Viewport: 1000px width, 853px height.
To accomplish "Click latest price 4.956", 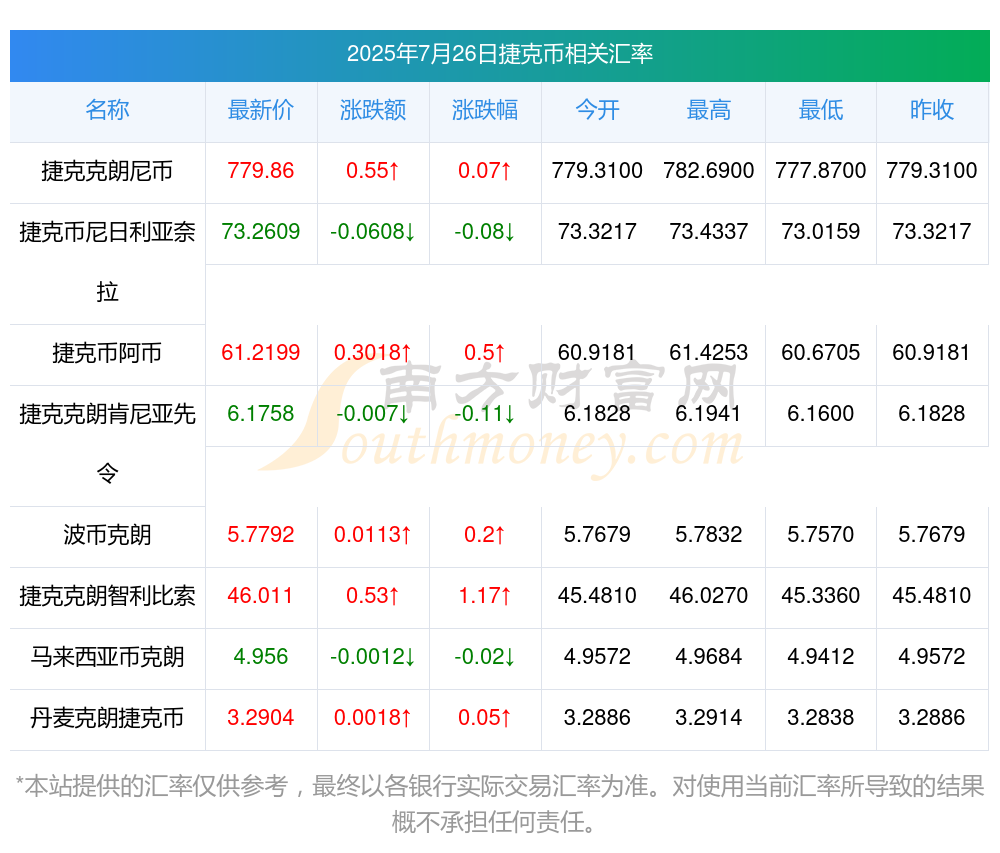I will [x=261, y=657].
